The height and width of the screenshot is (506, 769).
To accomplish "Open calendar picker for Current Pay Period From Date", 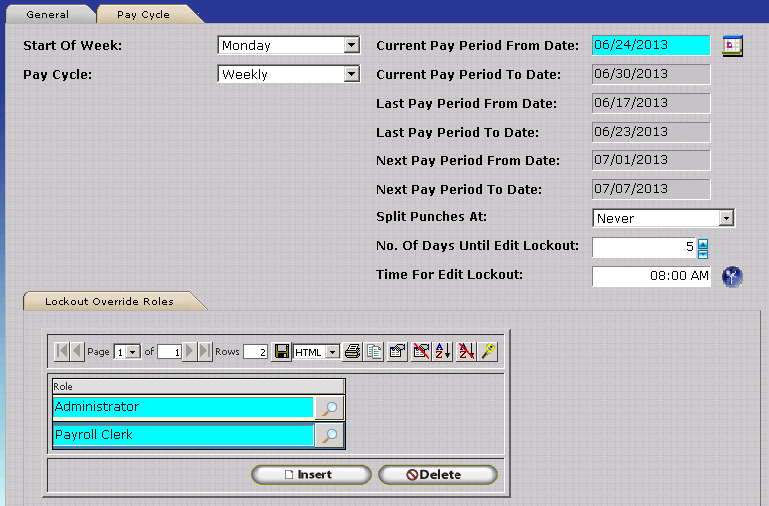I will (733, 46).
